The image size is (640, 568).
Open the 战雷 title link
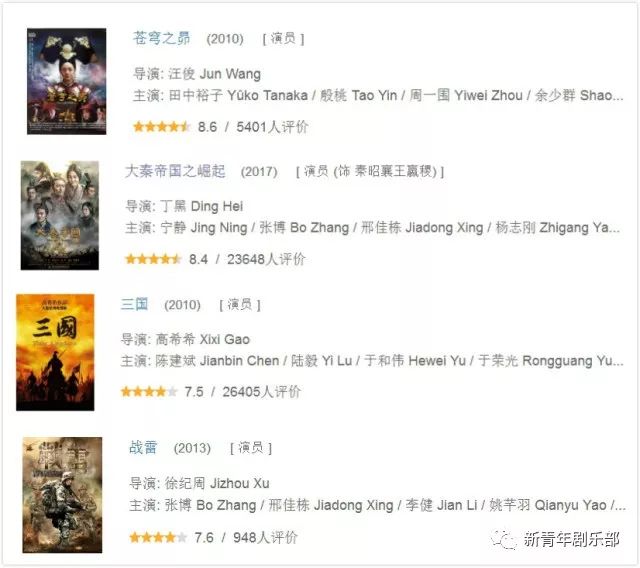pos(143,448)
